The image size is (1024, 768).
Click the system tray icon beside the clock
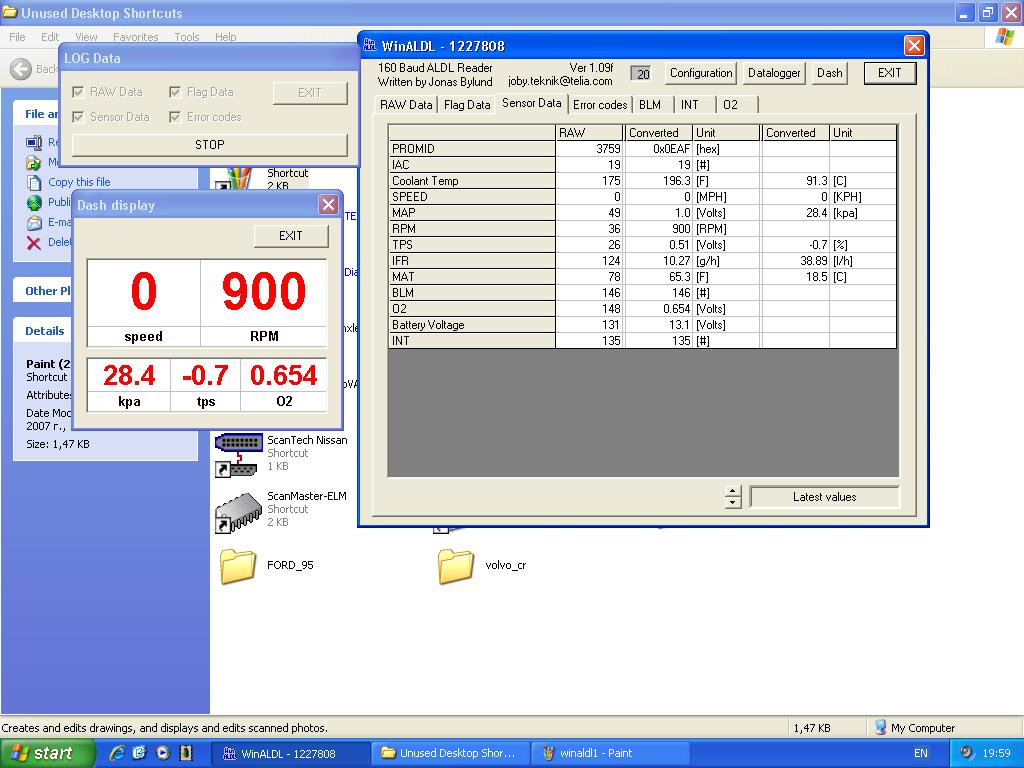(967, 753)
